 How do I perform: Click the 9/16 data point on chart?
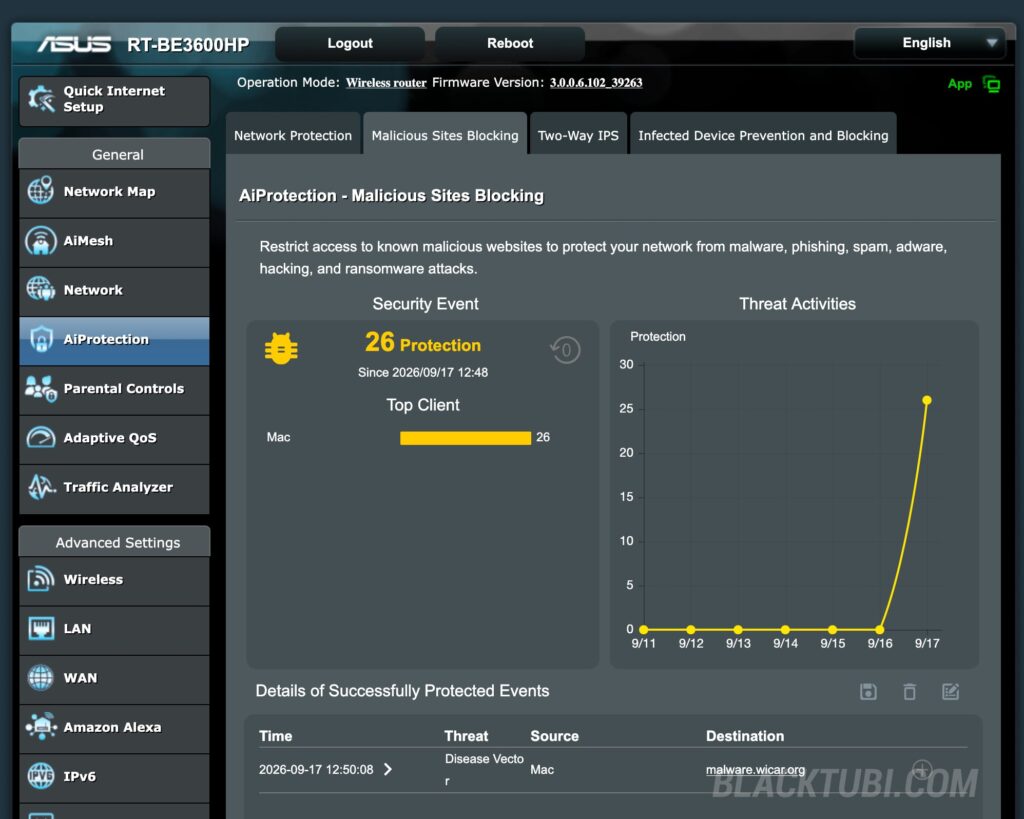click(x=880, y=630)
